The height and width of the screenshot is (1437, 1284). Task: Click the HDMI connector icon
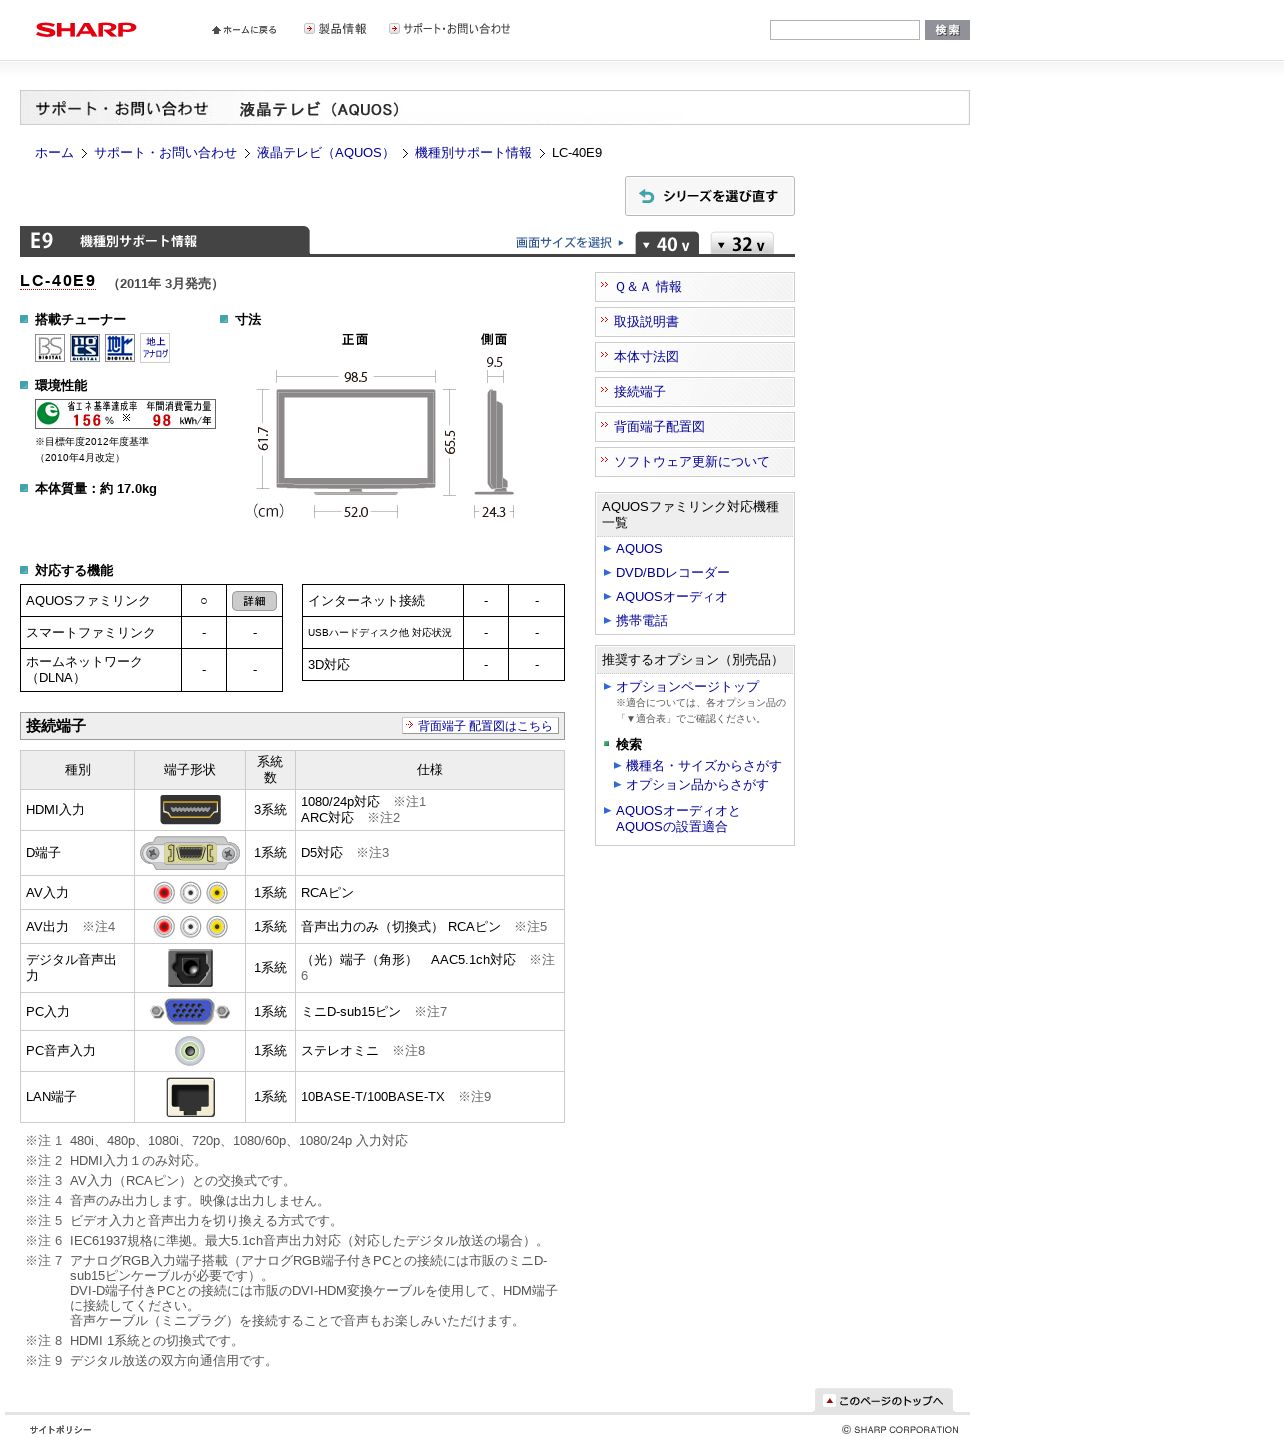(x=190, y=809)
